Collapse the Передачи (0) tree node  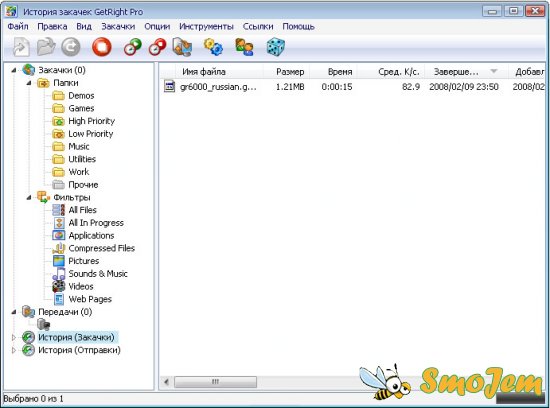[x=14, y=312]
